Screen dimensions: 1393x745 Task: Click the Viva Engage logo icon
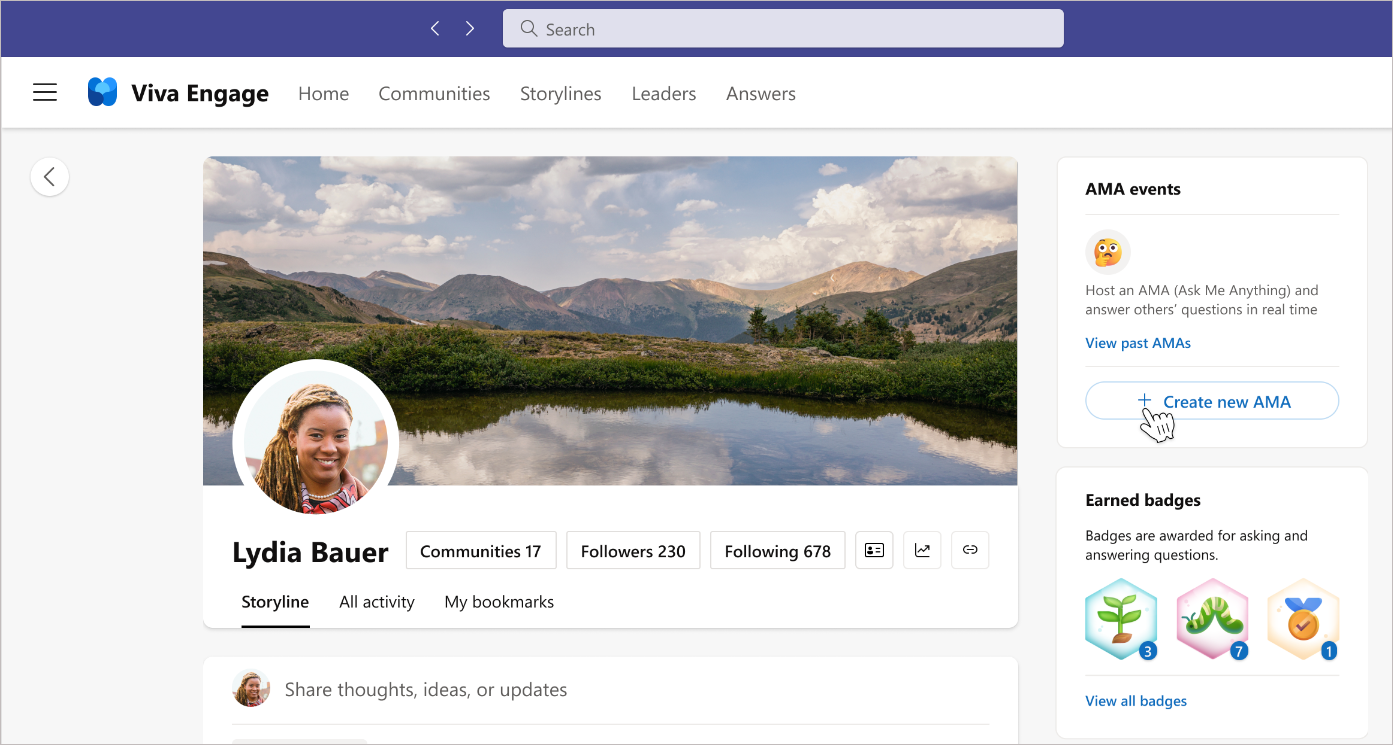[x=102, y=93]
